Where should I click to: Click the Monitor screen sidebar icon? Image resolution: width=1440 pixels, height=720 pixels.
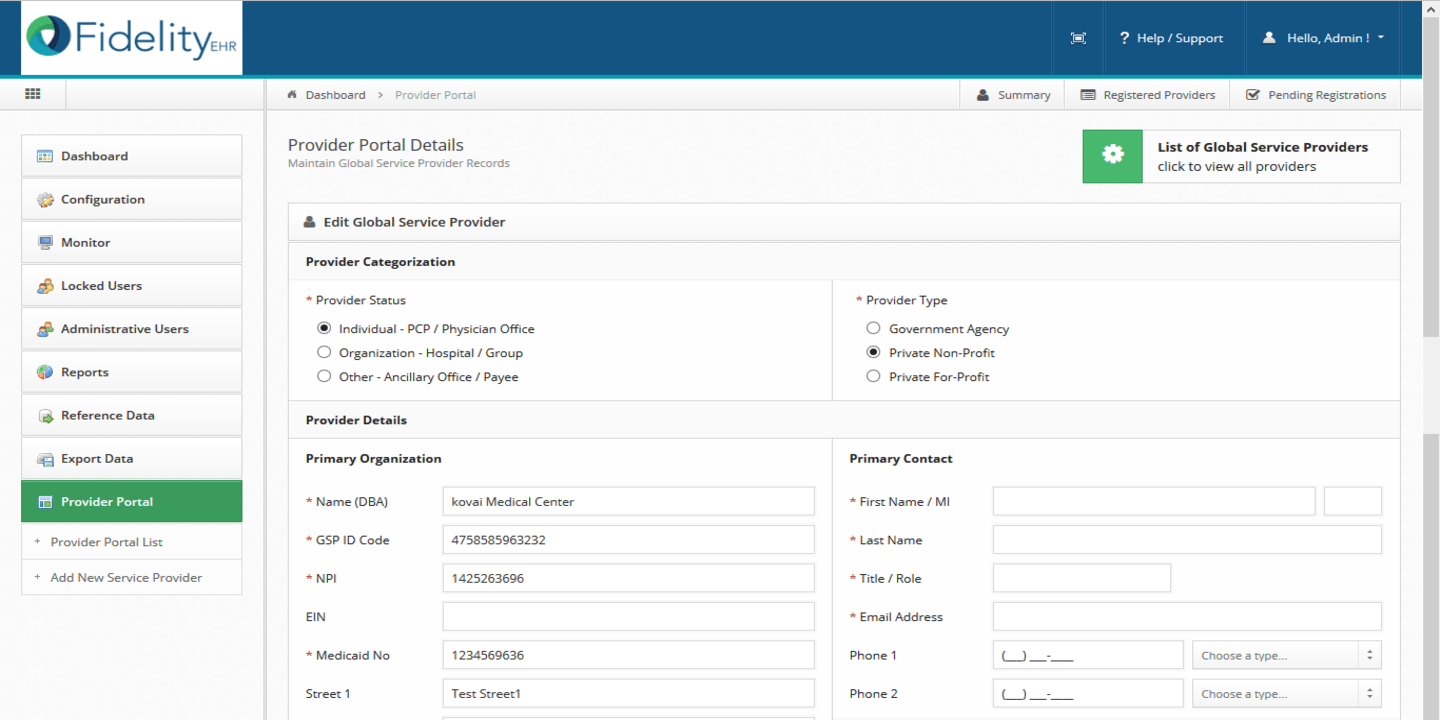click(45, 243)
